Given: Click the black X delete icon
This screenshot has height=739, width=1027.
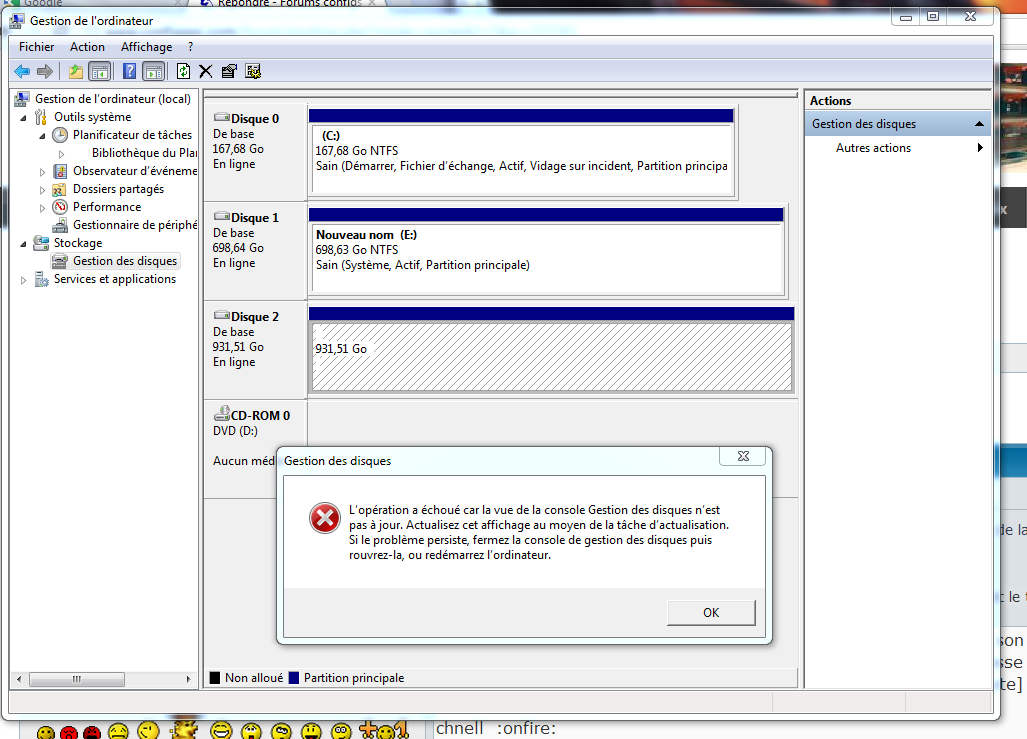Looking at the screenshot, I should [x=206, y=71].
